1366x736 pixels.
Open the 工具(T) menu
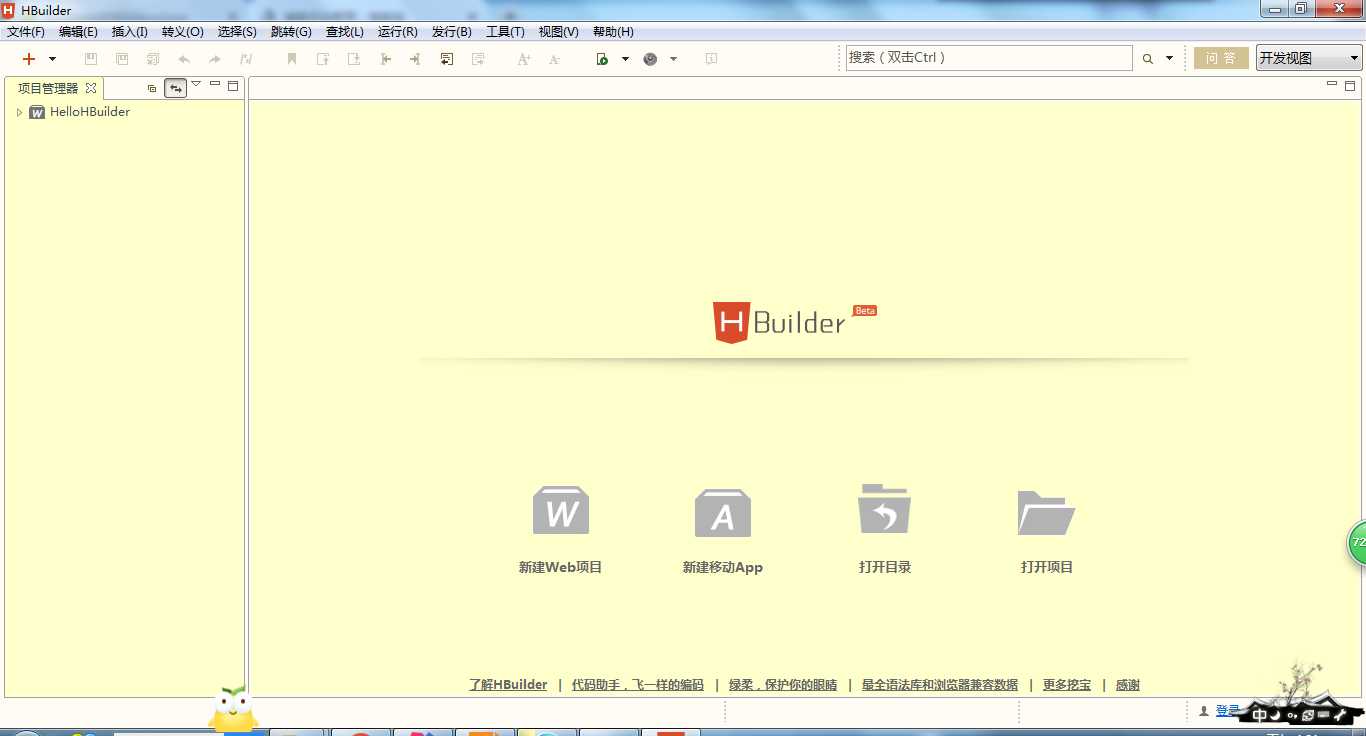[x=505, y=32]
